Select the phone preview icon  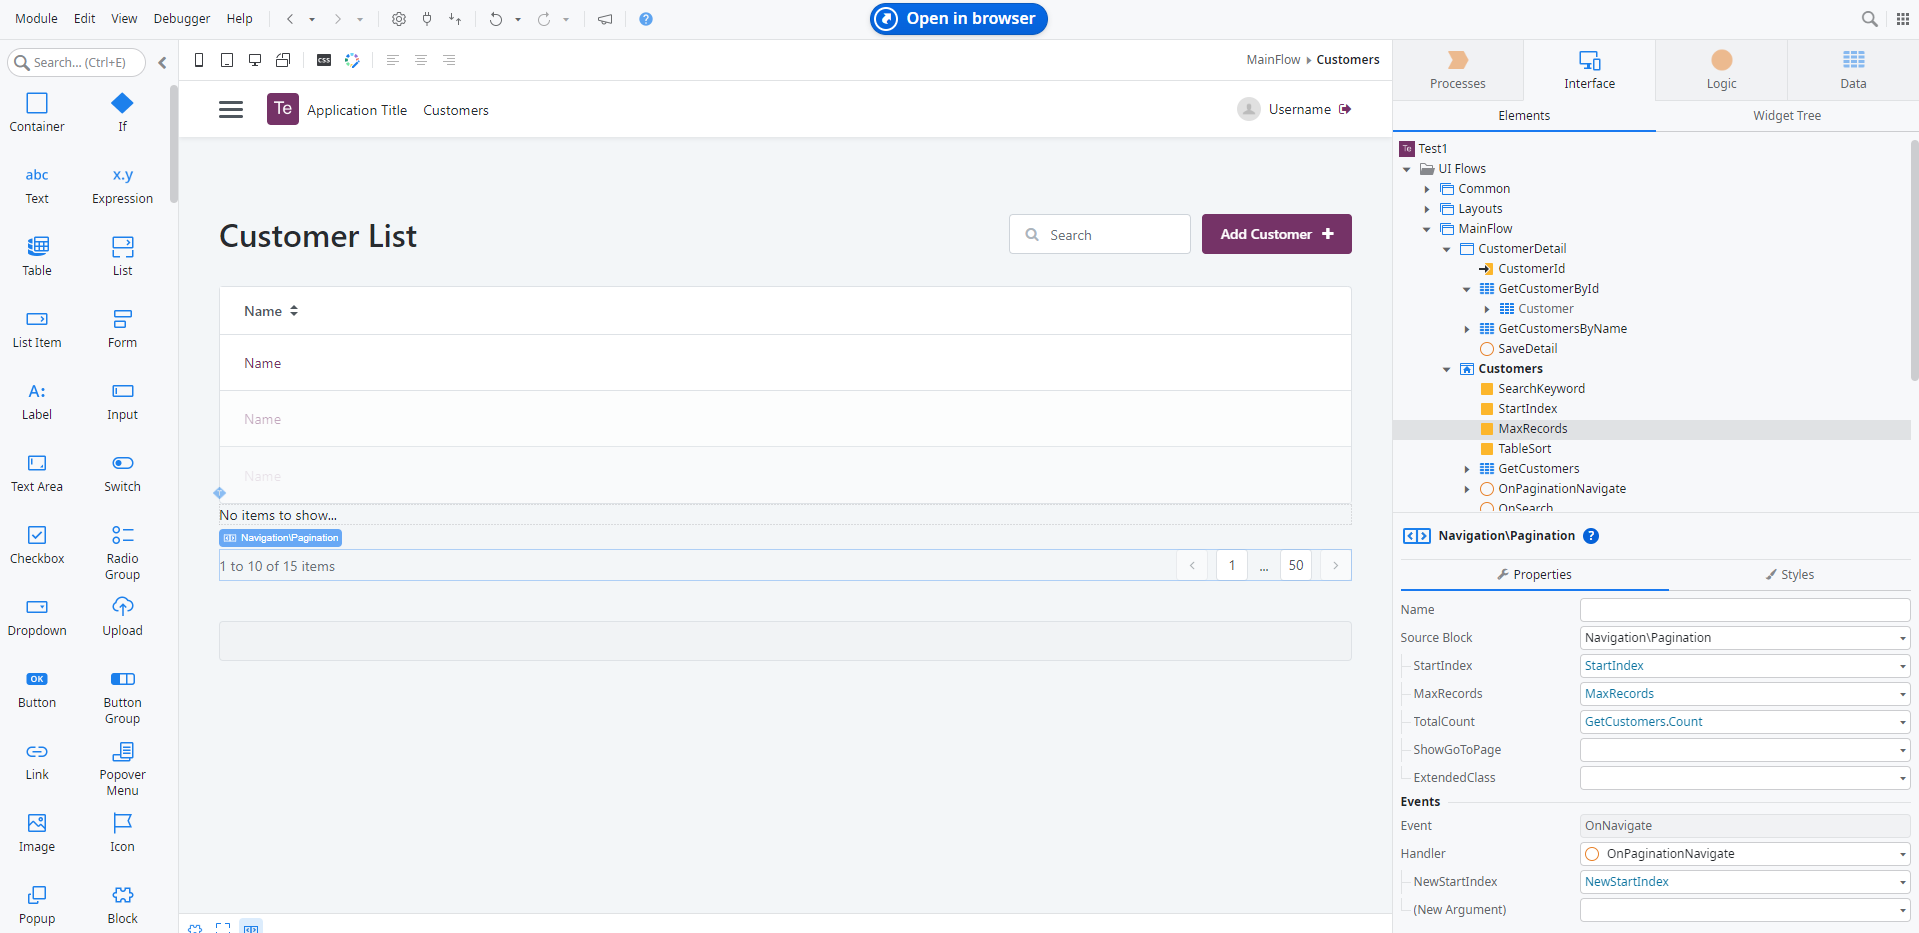[x=199, y=60]
